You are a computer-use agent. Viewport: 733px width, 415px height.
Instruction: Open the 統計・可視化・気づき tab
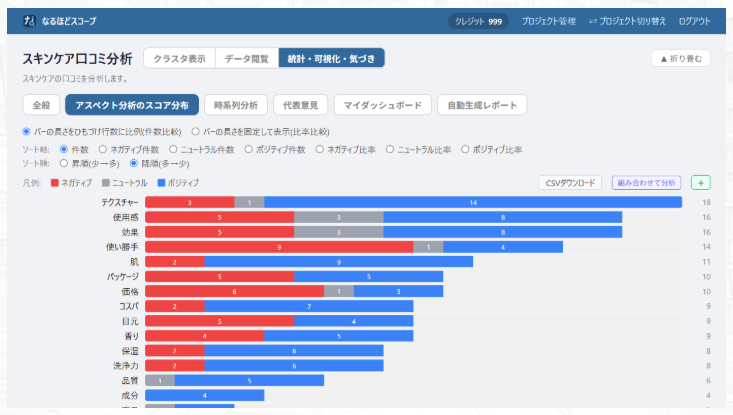point(331,58)
